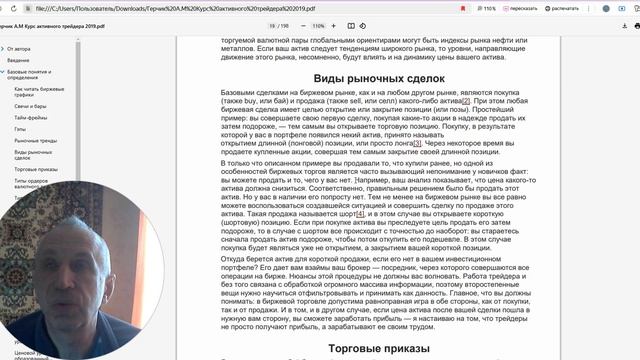640x360 pixels.
Task: Go to 'Свечи и бары' section
Action: (x=30, y=106)
